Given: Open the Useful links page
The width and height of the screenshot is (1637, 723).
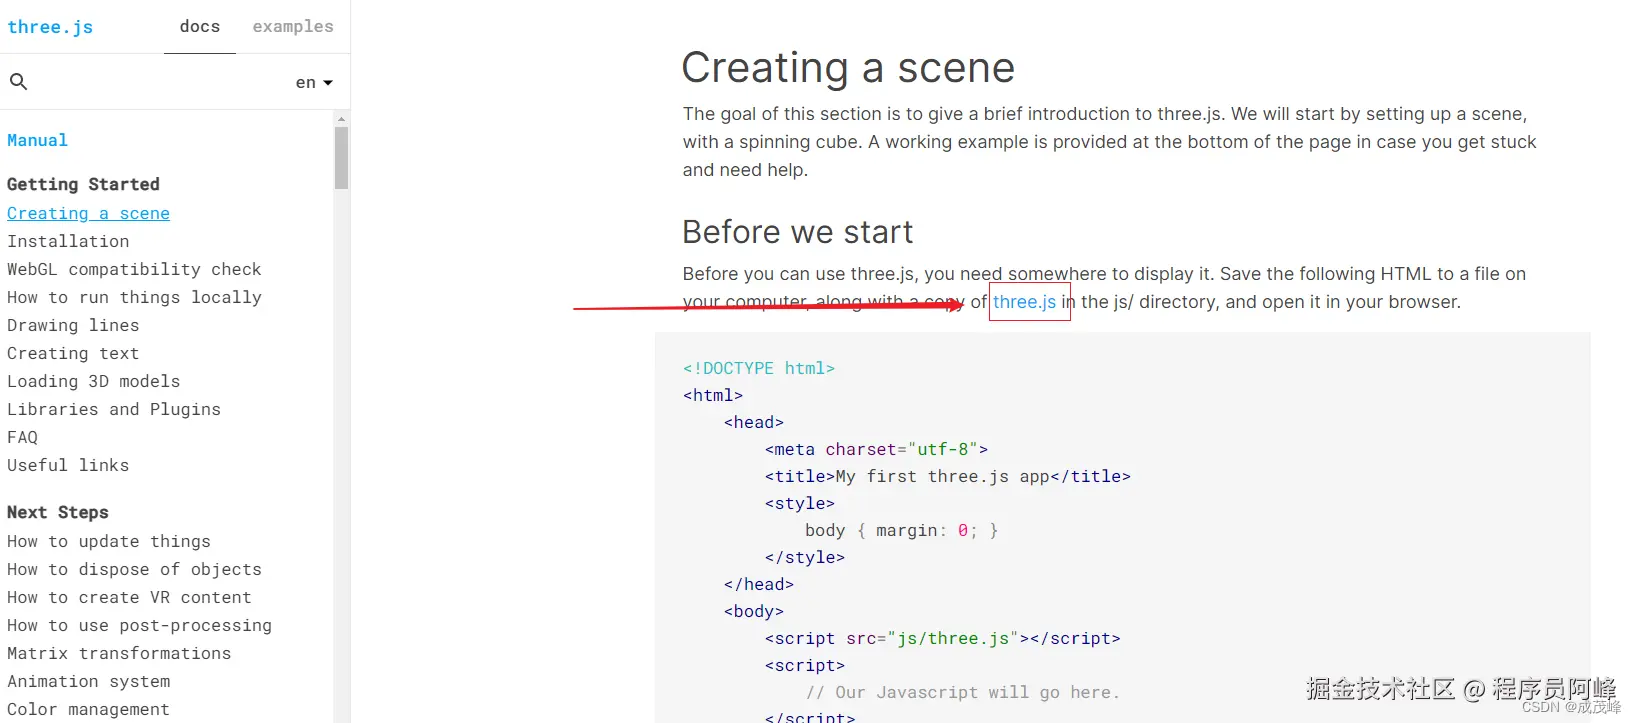Looking at the screenshot, I should [68, 466].
